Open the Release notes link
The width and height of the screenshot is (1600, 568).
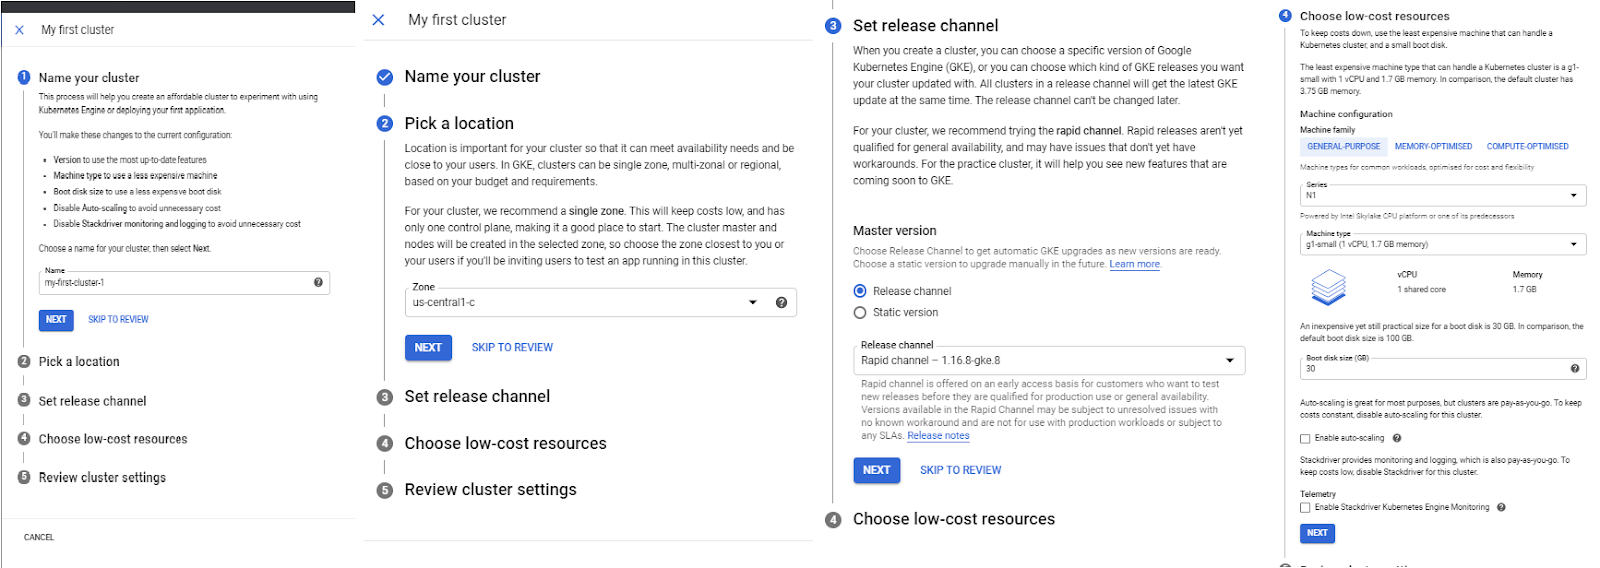(x=937, y=436)
